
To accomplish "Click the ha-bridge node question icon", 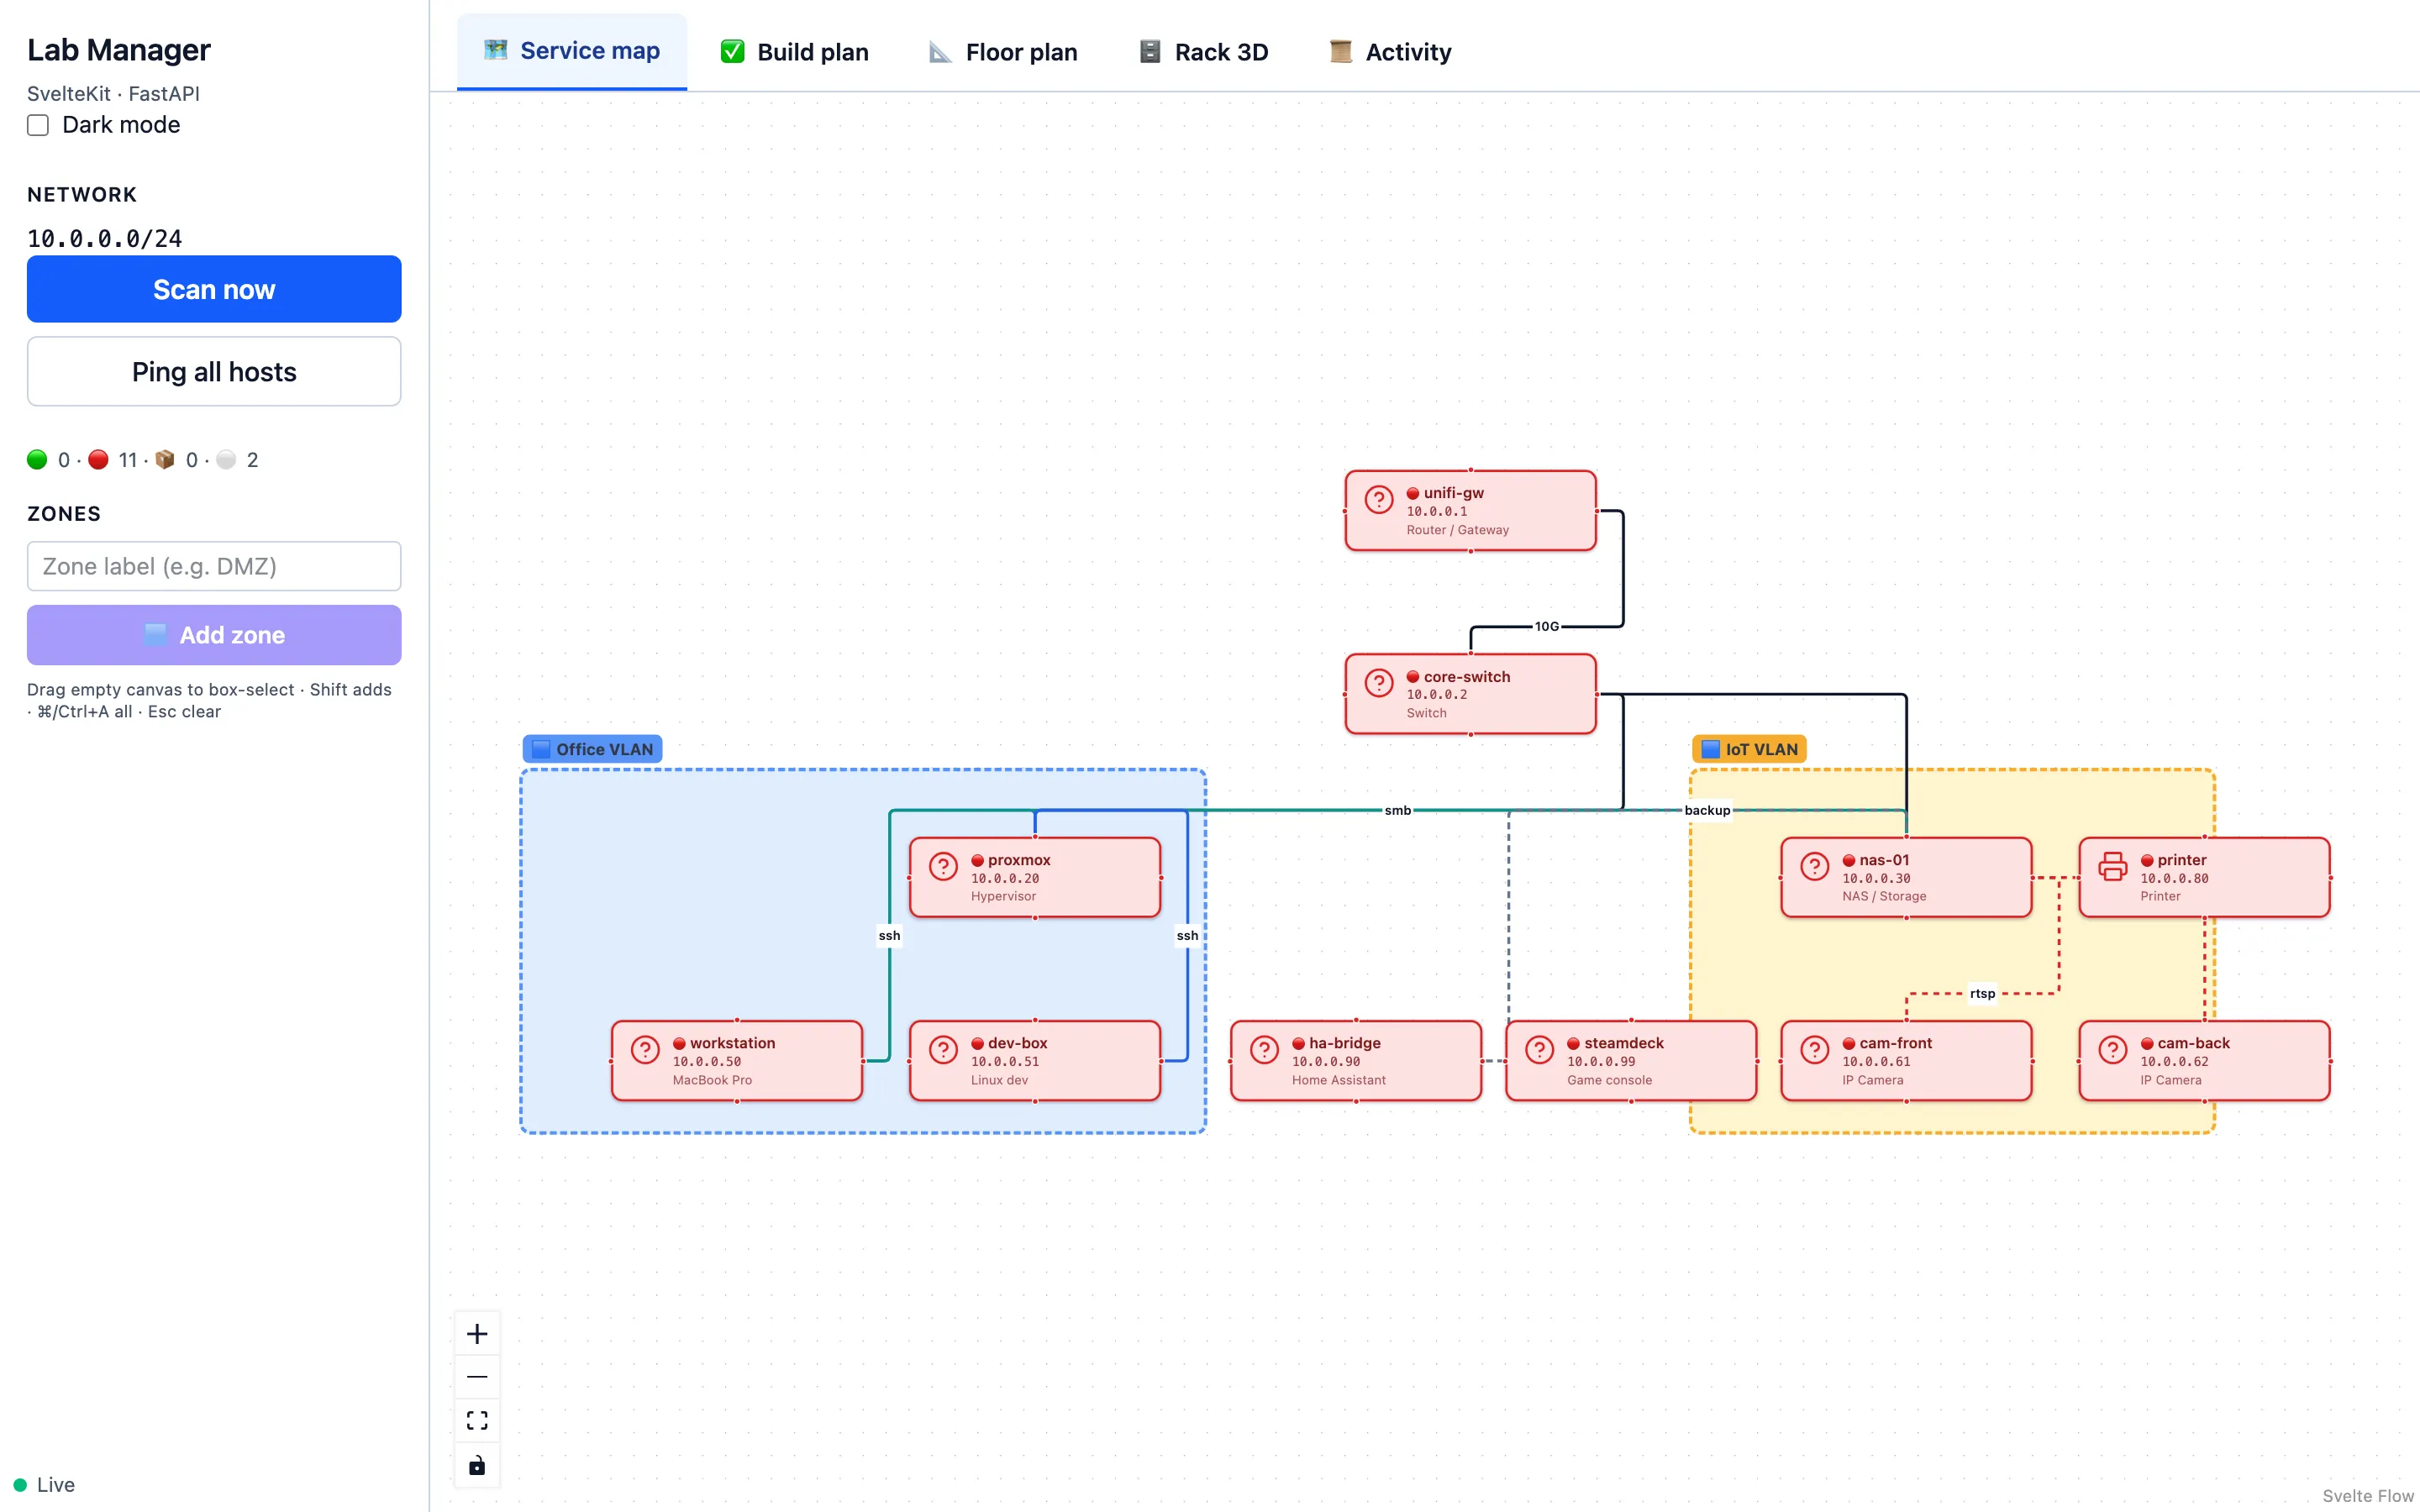I will (1264, 1049).
